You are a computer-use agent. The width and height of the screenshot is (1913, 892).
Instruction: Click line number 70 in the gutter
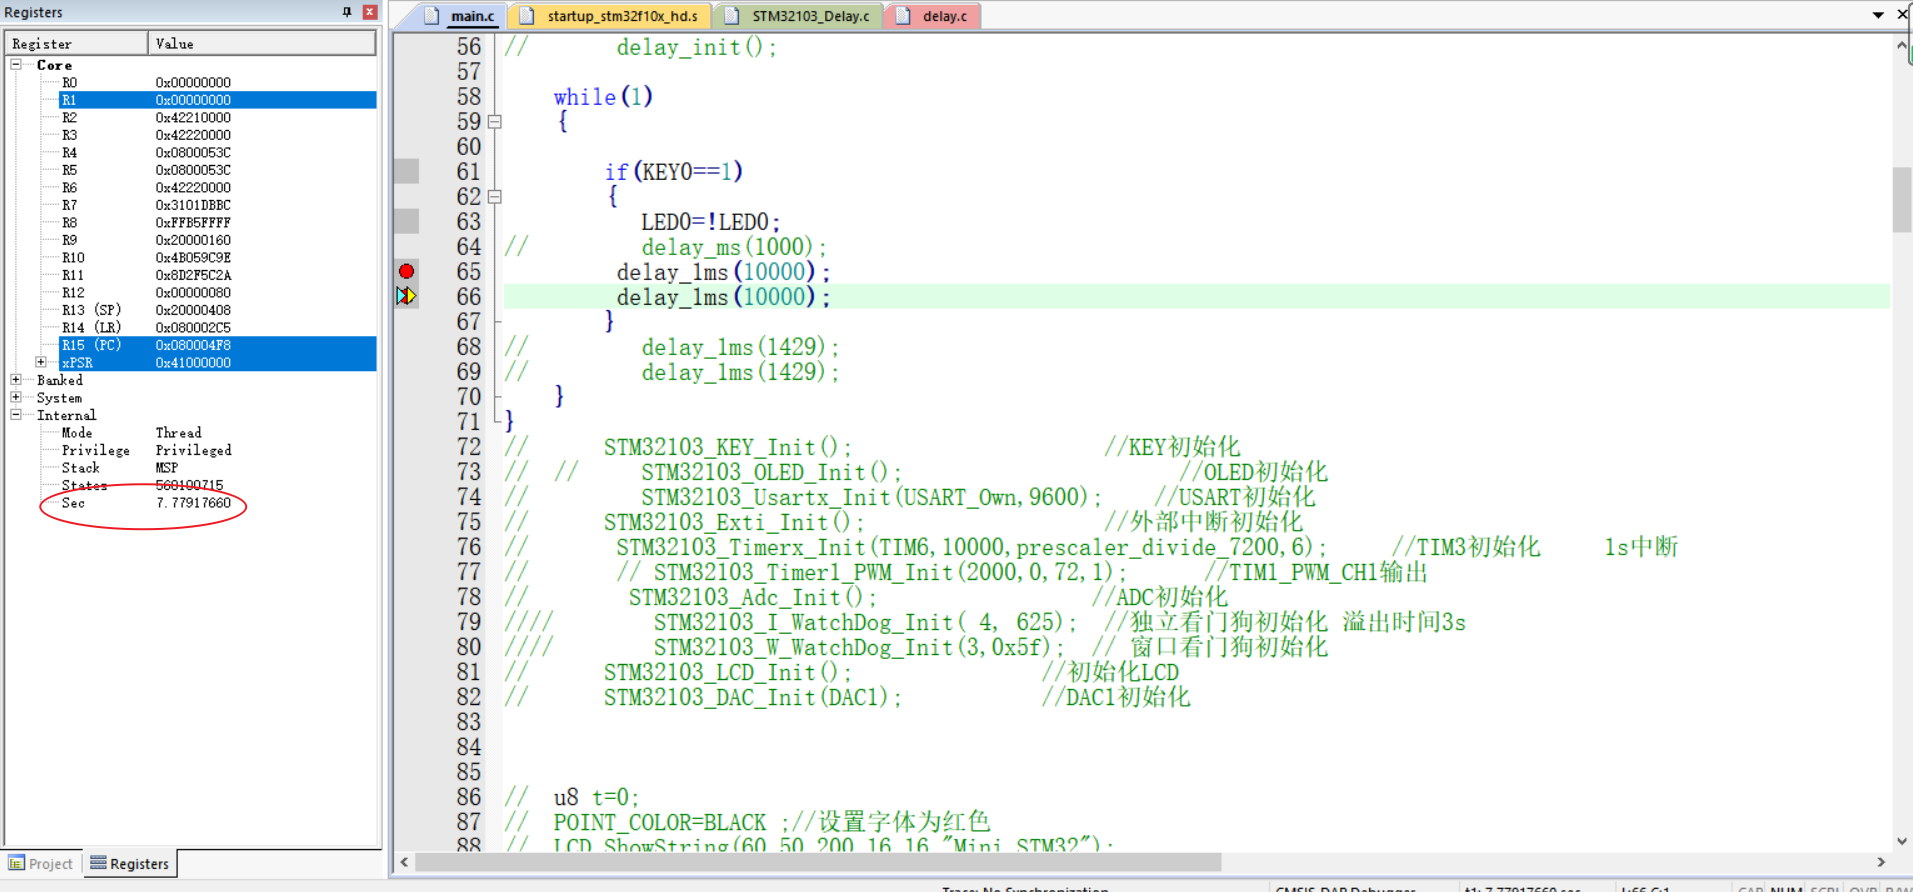point(468,397)
